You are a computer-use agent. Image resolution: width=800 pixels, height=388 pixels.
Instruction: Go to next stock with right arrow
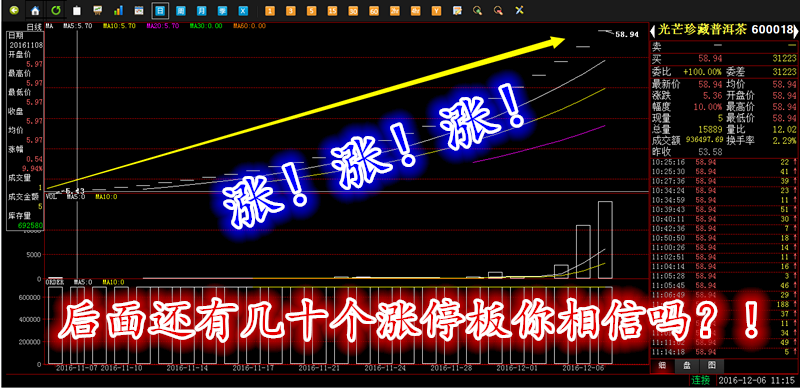796,31
